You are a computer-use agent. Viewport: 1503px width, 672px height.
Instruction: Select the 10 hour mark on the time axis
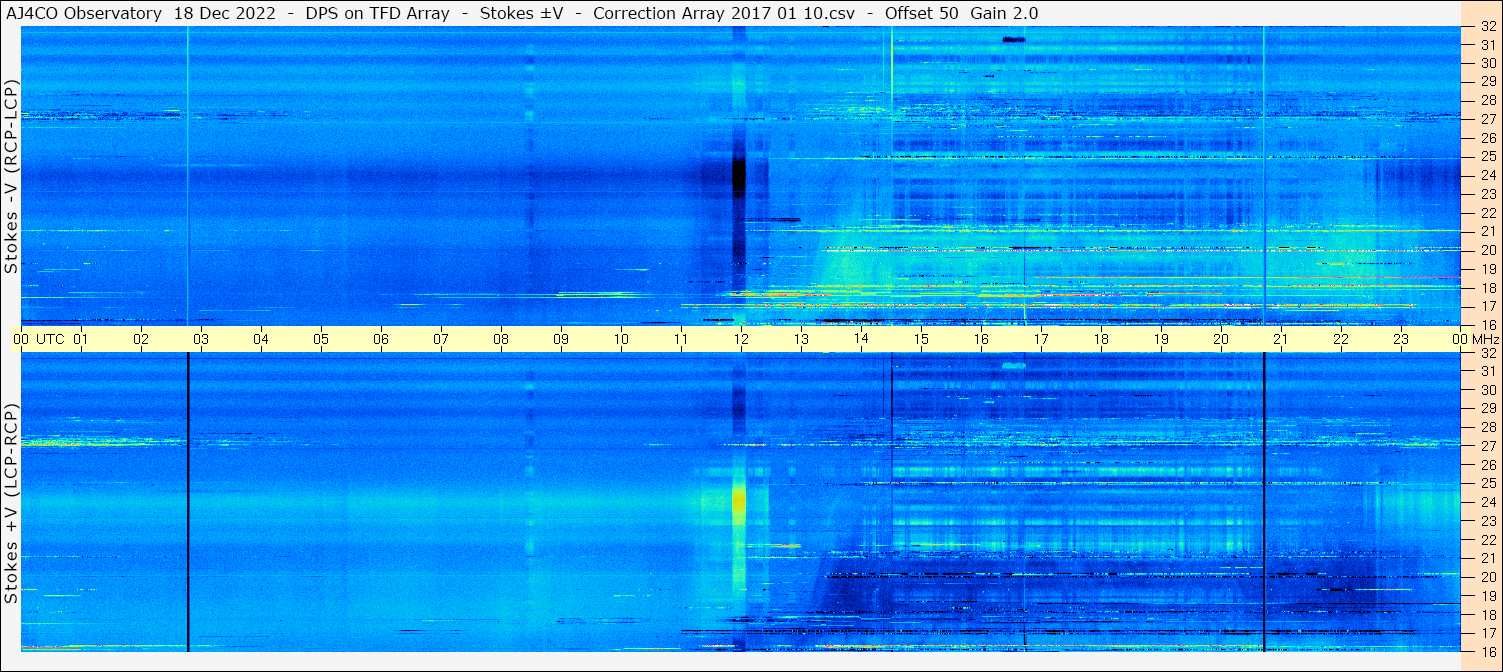(x=621, y=339)
